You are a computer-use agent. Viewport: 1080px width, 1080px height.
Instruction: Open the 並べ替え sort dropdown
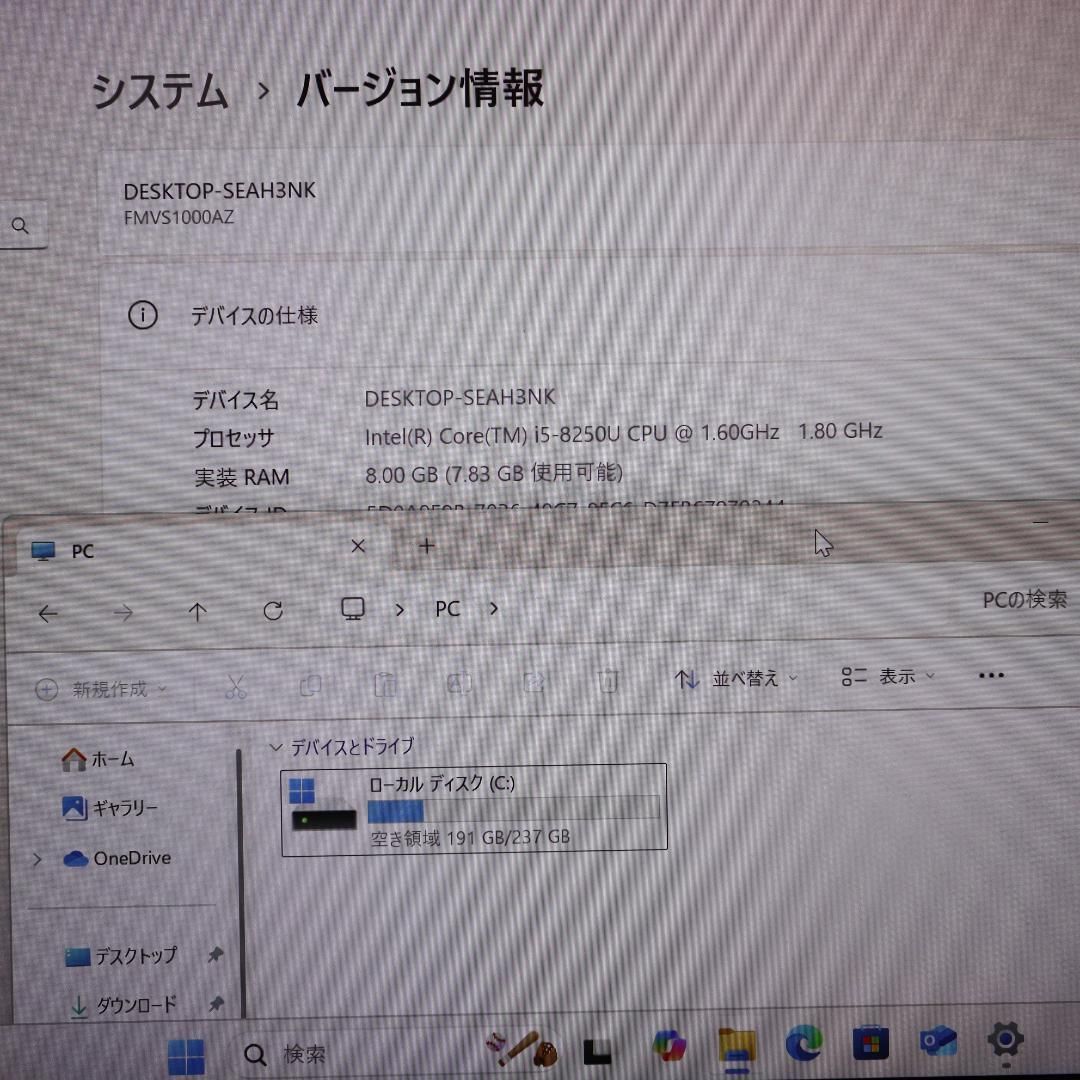point(742,679)
